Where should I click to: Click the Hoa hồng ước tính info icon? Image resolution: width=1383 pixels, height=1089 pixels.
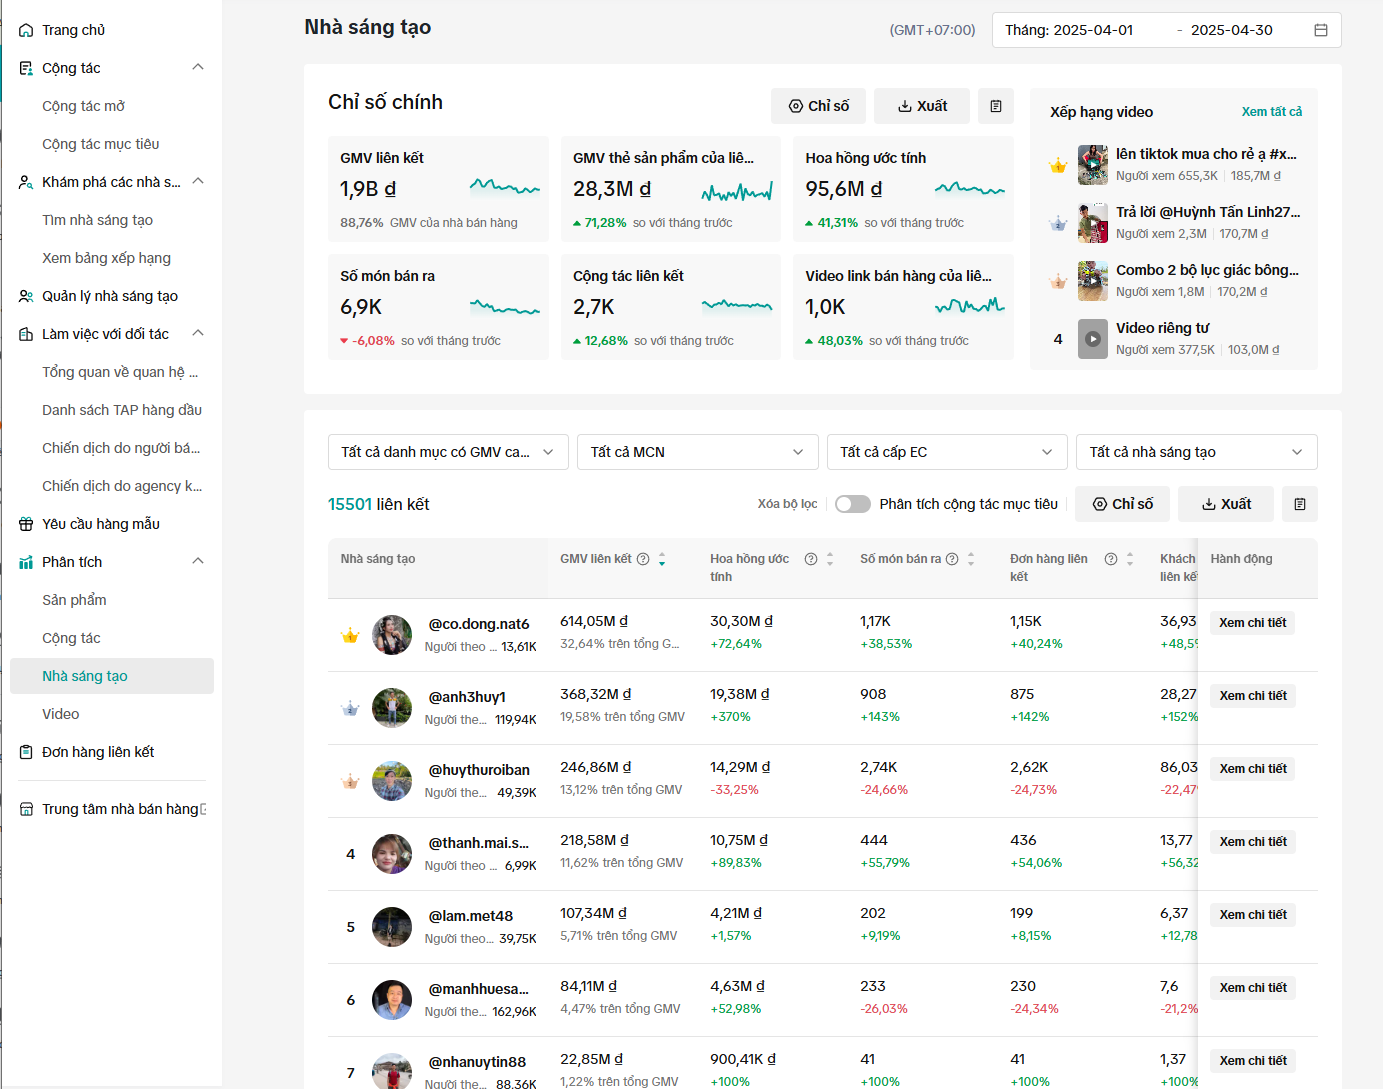coord(811,559)
